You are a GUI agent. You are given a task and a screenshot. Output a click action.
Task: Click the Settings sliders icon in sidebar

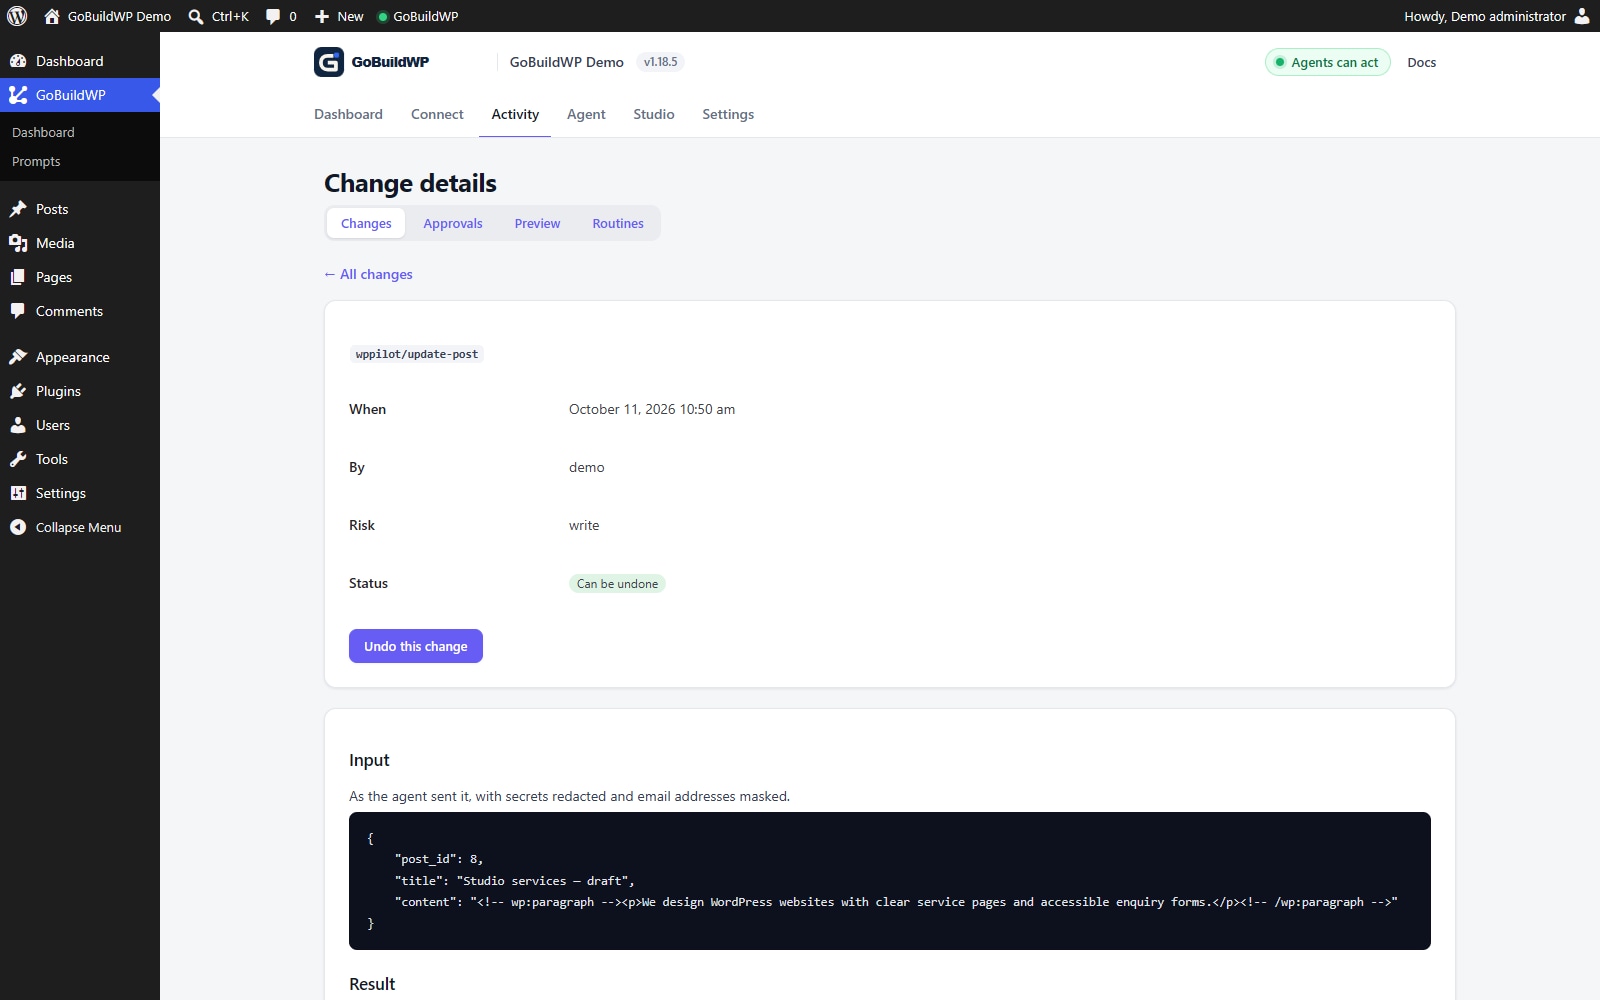18,493
